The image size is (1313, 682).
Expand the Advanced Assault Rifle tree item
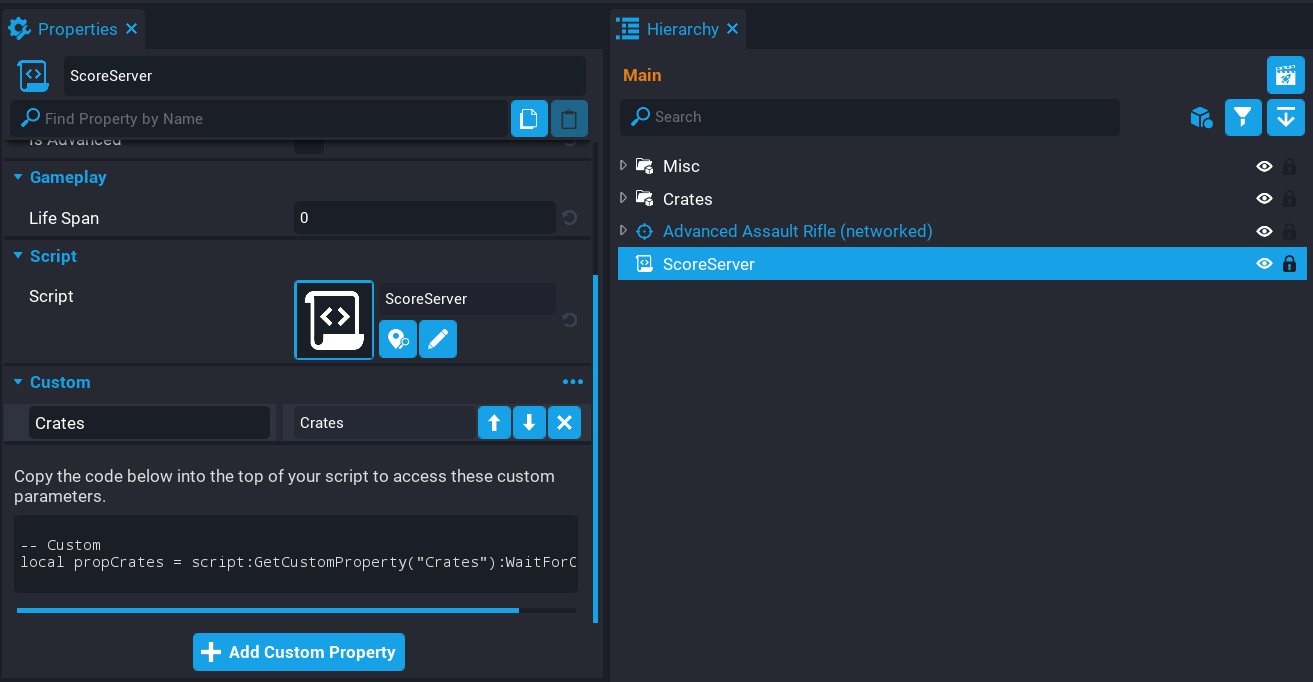(x=624, y=231)
